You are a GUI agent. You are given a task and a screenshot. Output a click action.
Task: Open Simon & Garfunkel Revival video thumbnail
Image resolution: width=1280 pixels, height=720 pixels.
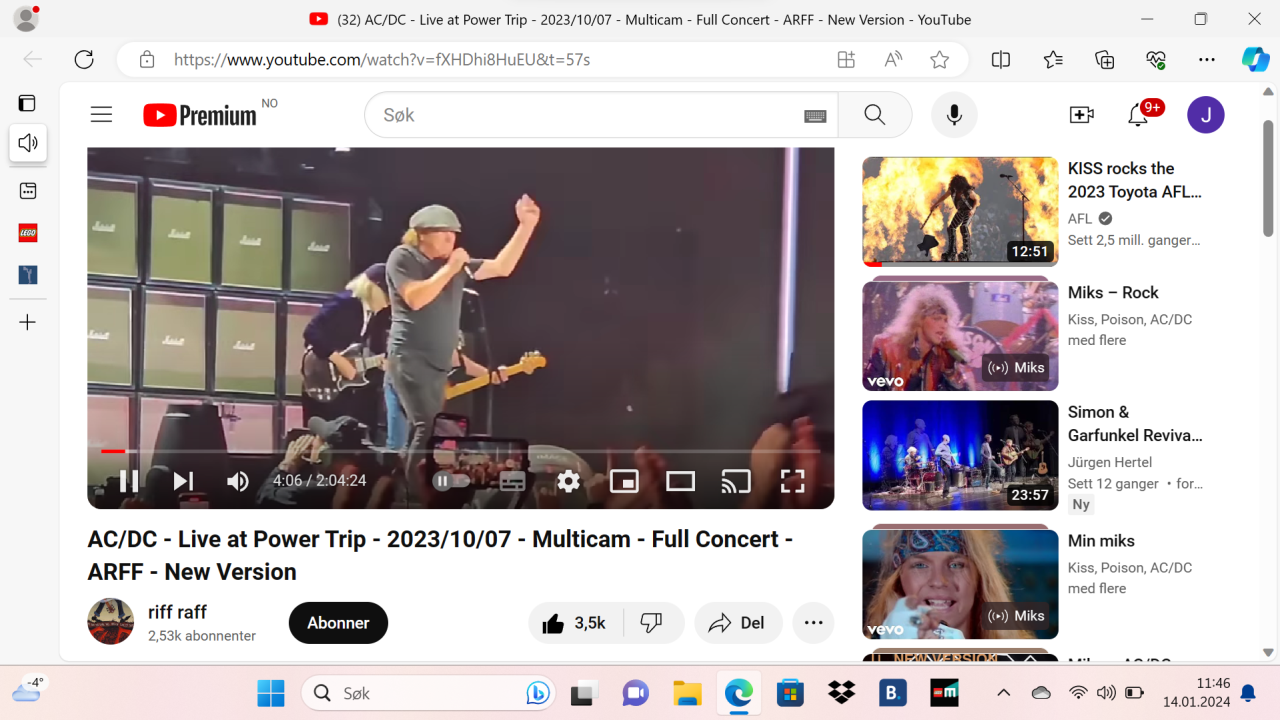[x=960, y=455]
